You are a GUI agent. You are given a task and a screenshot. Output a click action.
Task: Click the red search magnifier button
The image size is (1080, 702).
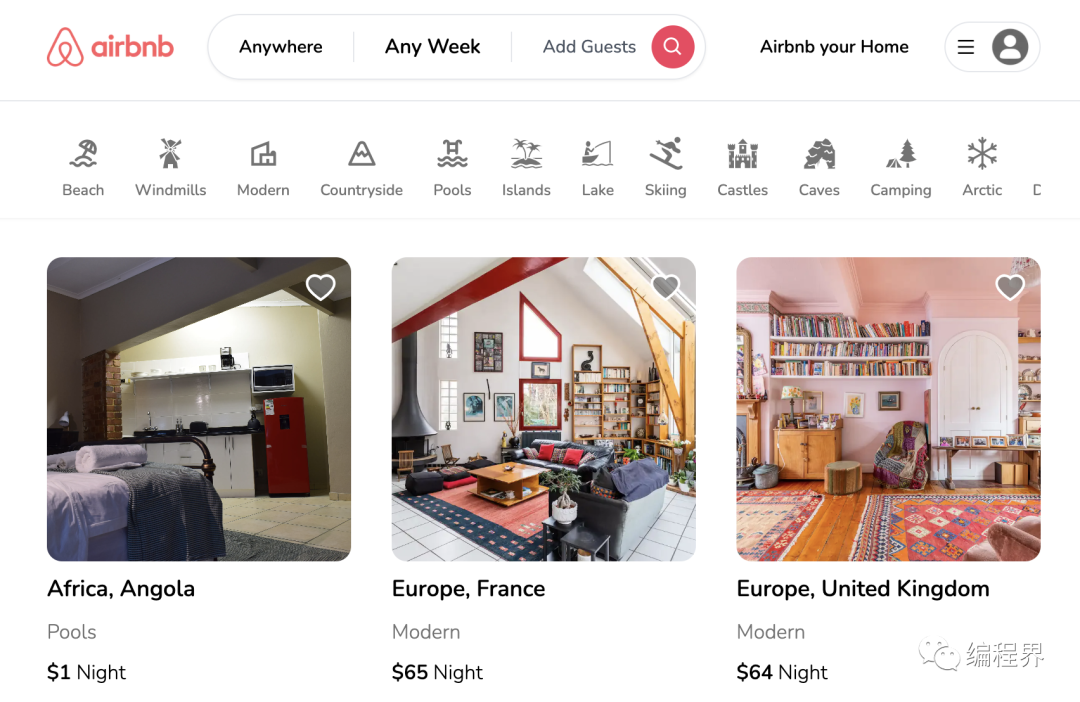(x=672, y=47)
